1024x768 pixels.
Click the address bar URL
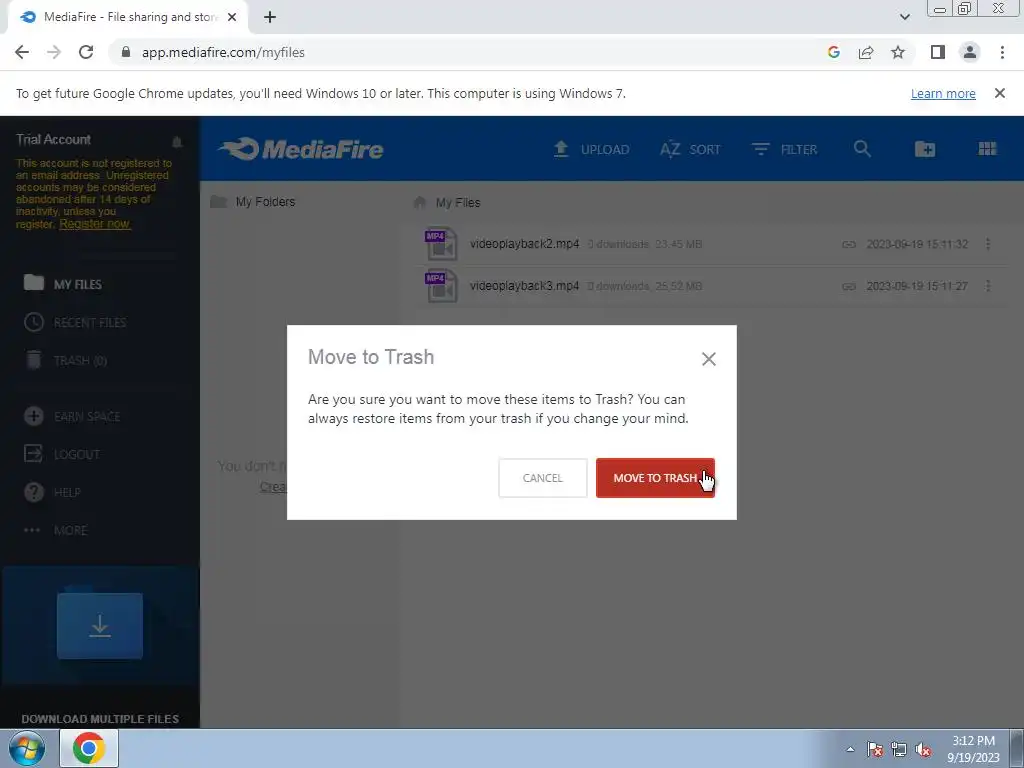pyautogui.click(x=223, y=52)
